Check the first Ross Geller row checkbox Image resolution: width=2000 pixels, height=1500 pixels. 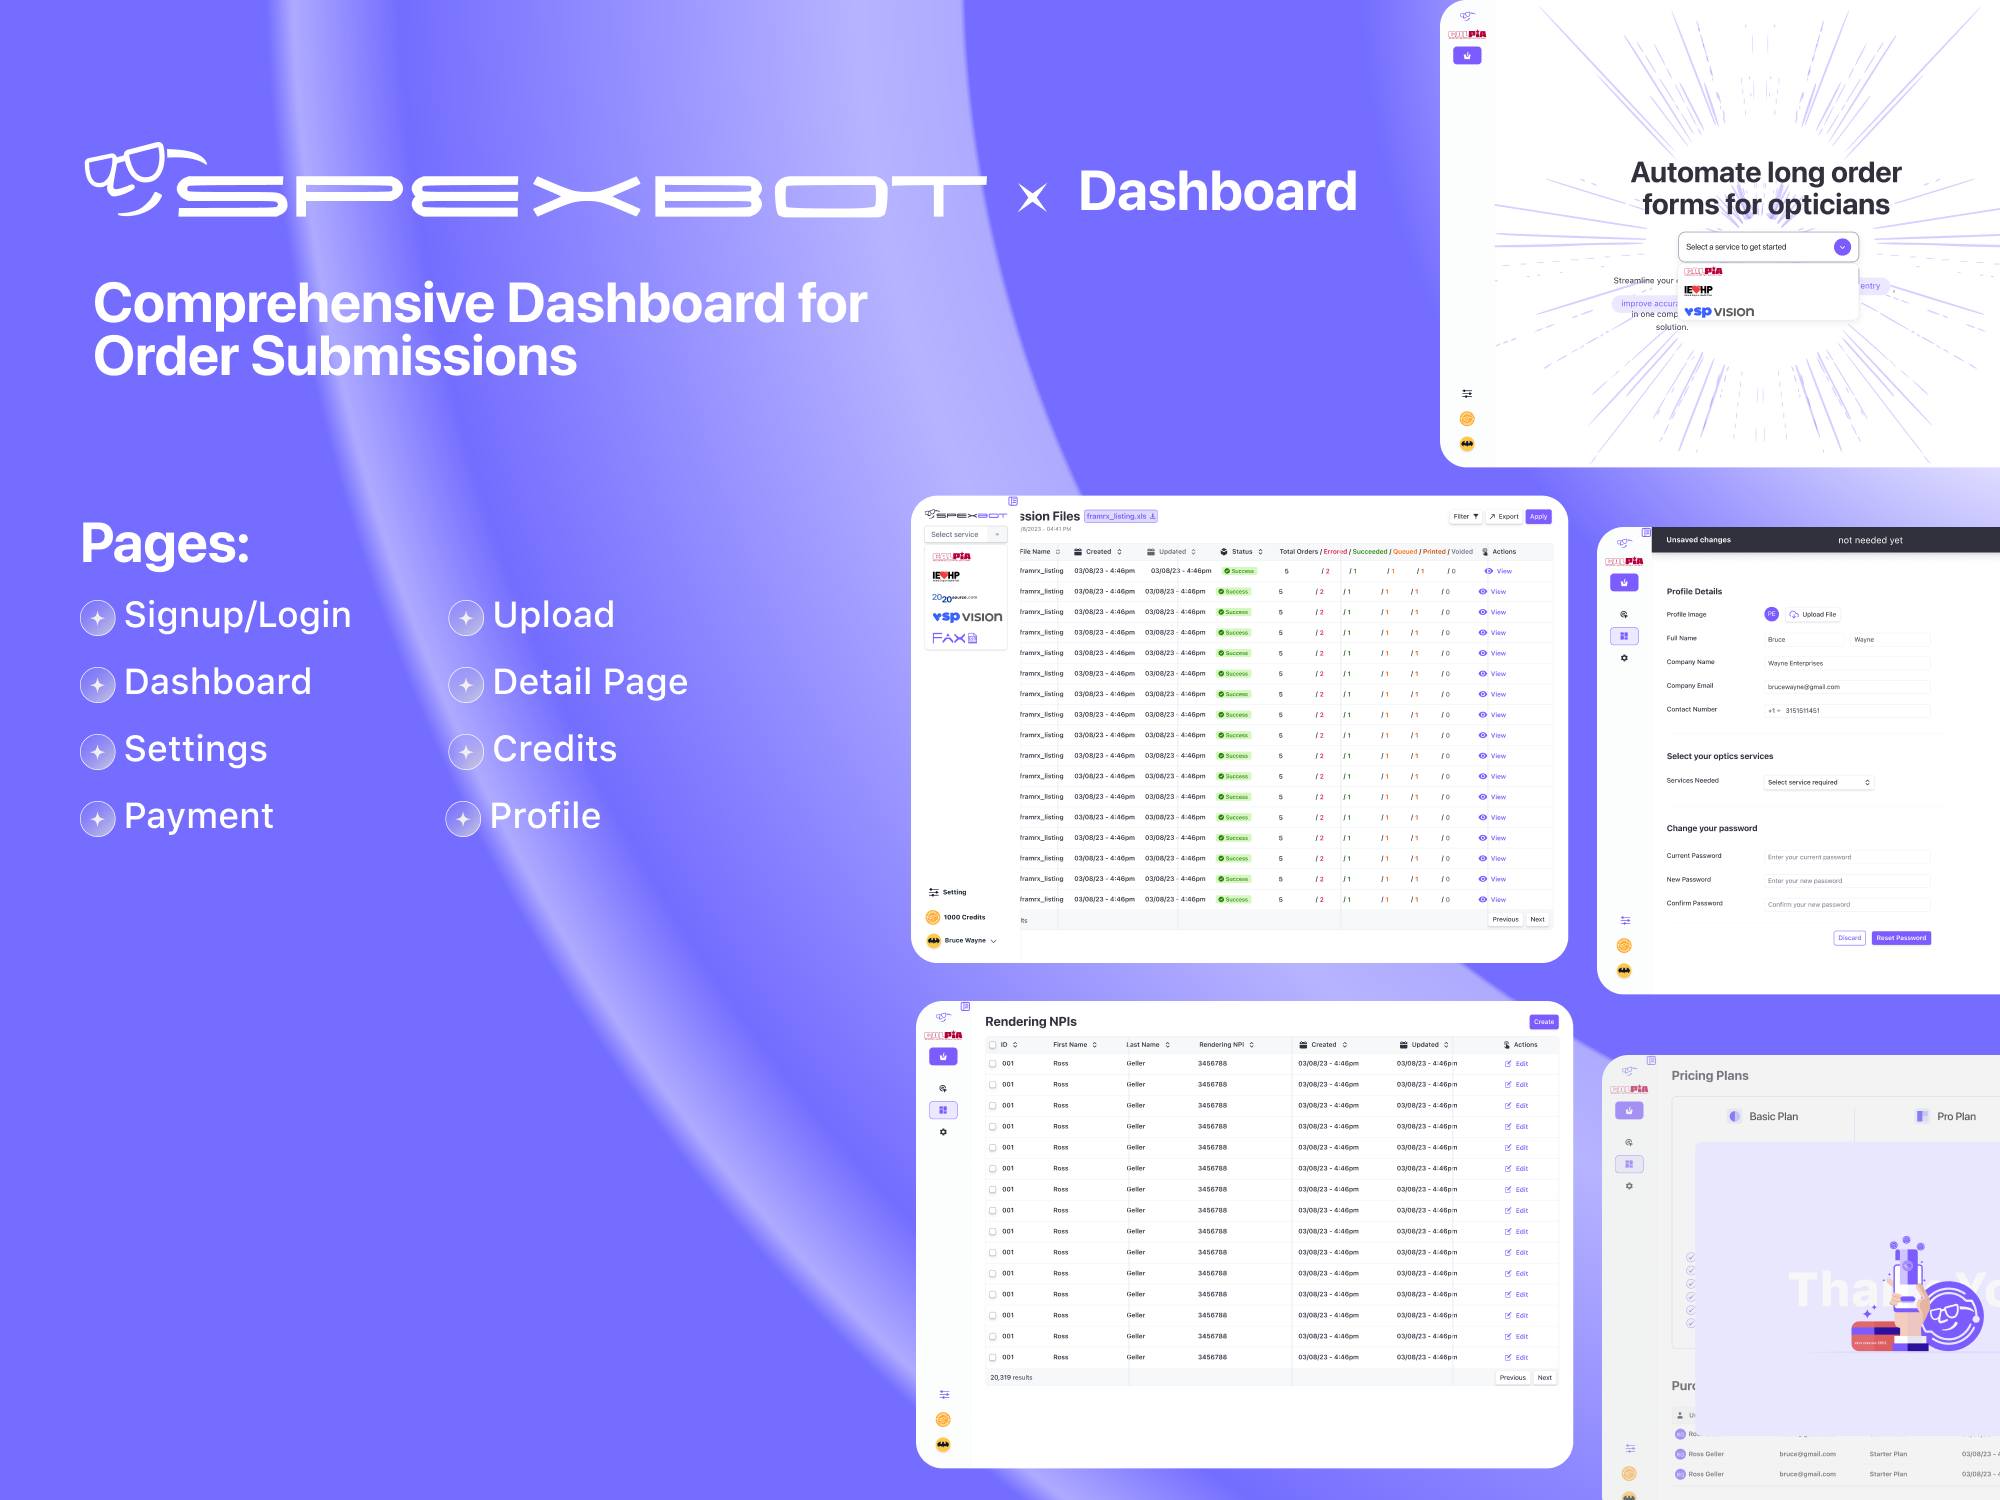pos(992,1064)
